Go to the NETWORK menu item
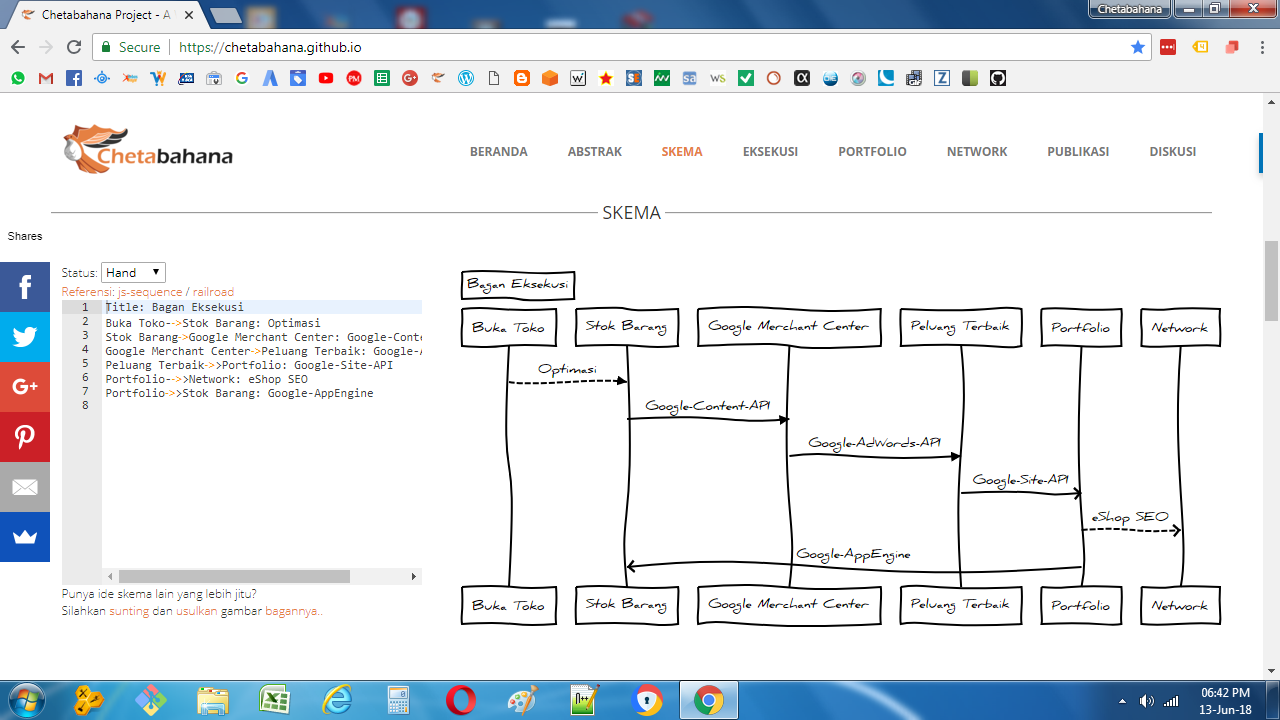Viewport: 1280px width, 720px height. coord(977,152)
